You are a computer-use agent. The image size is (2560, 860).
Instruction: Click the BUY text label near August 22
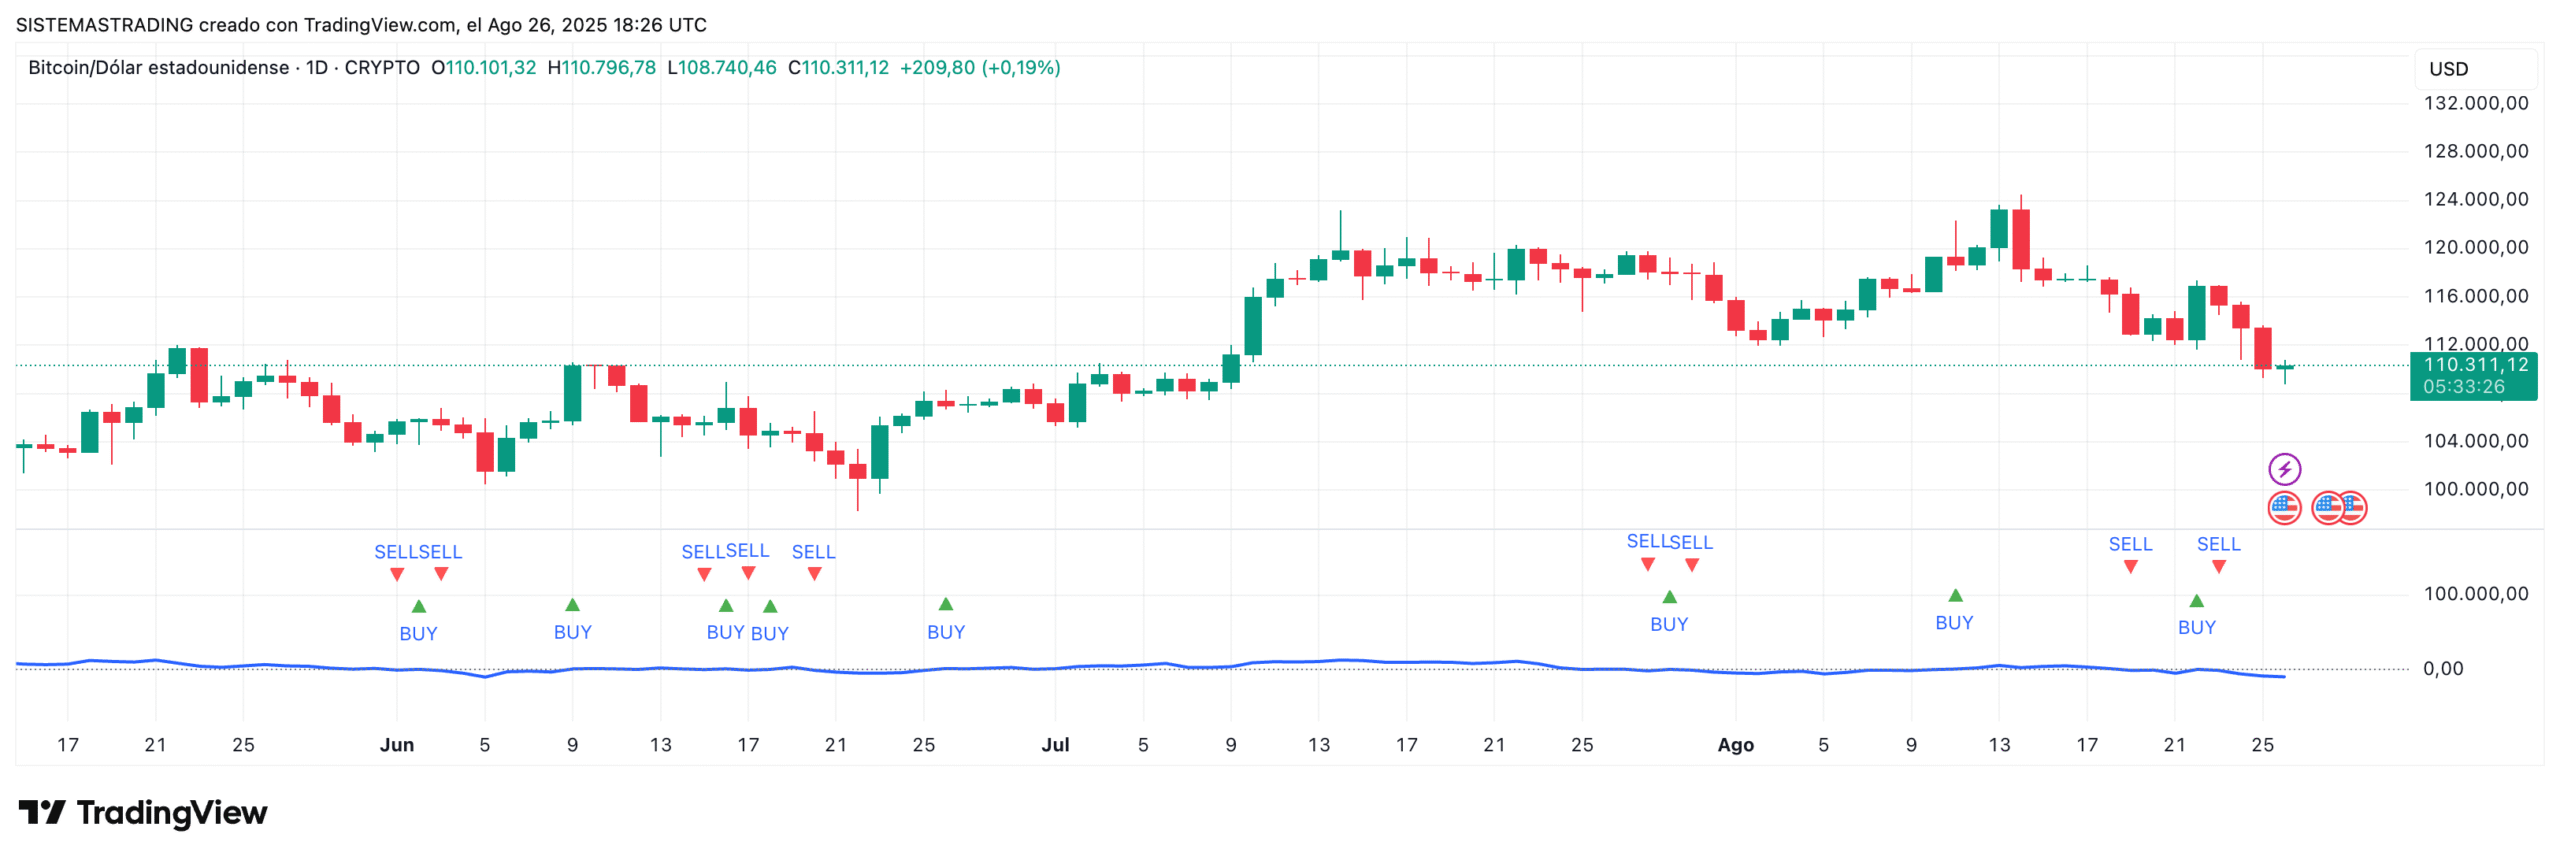pyautogui.click(x=2196, y=628)
